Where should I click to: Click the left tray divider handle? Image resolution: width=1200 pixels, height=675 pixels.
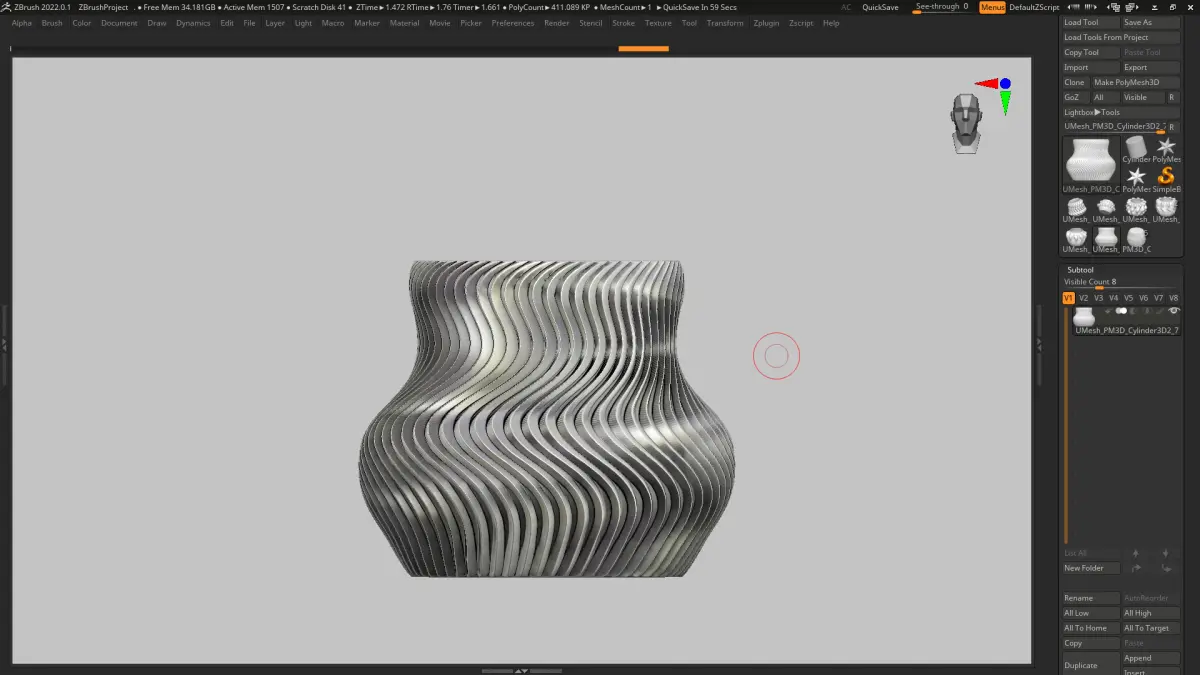click(x=4, y=344)
